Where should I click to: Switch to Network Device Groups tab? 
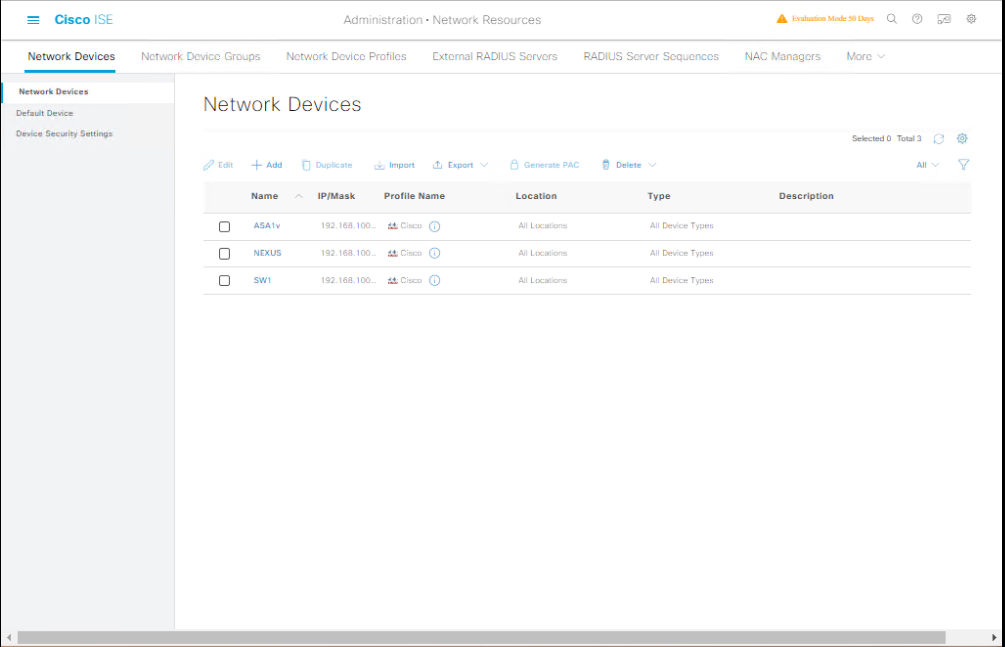[201, 56]
